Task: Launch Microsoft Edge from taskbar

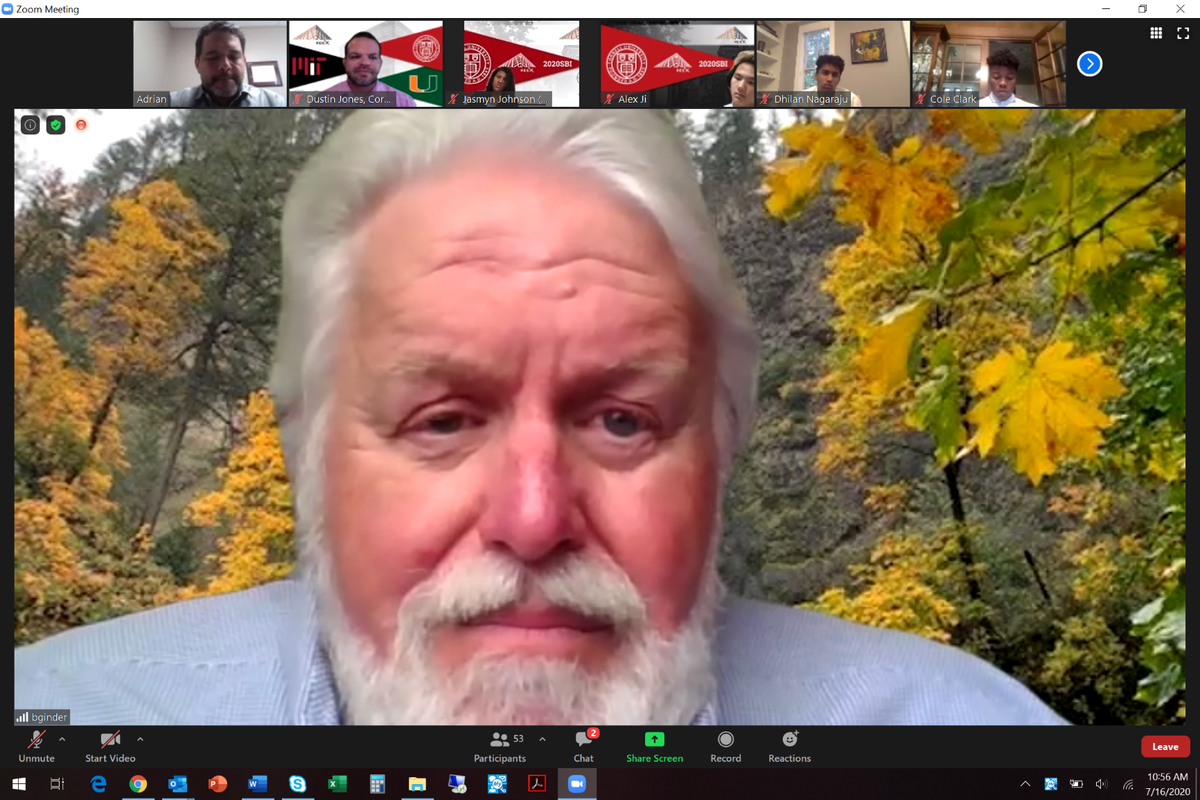Action: [x=98, y=785]
